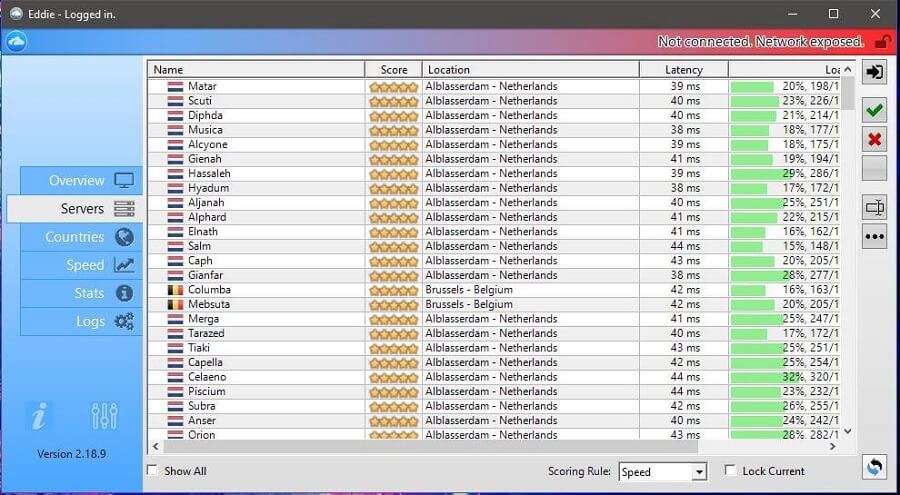Pick the Hassaleh server name
Screen dimensions: 900x495
pyautogui.click(x=210, y=173)
